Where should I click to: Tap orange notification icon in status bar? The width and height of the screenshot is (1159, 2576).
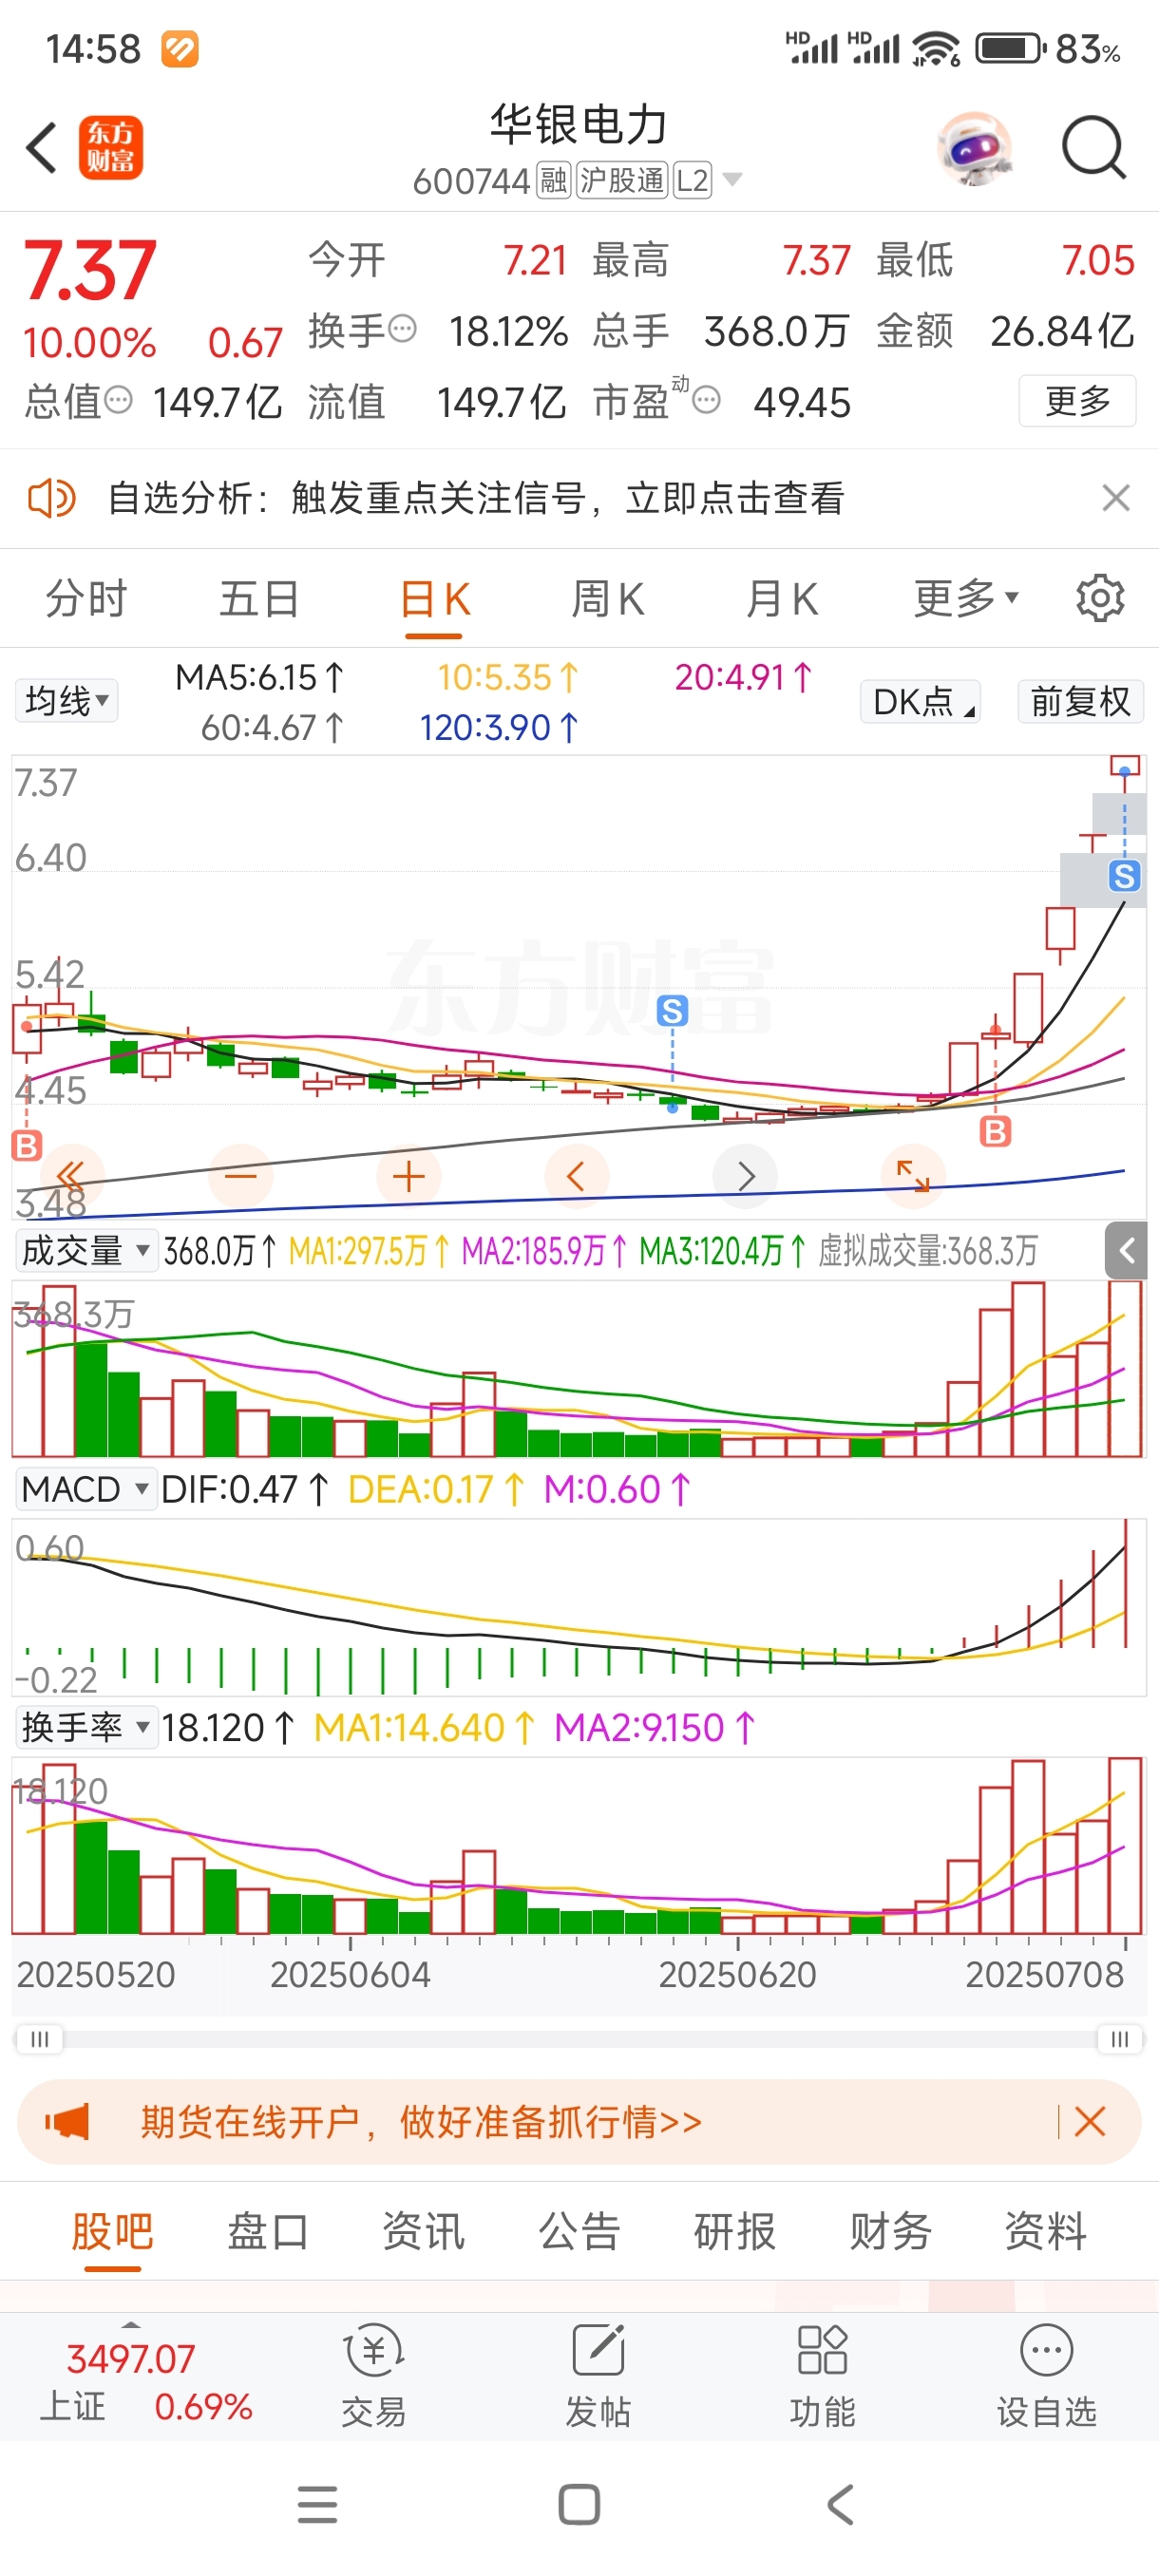(x=180, y=48)
